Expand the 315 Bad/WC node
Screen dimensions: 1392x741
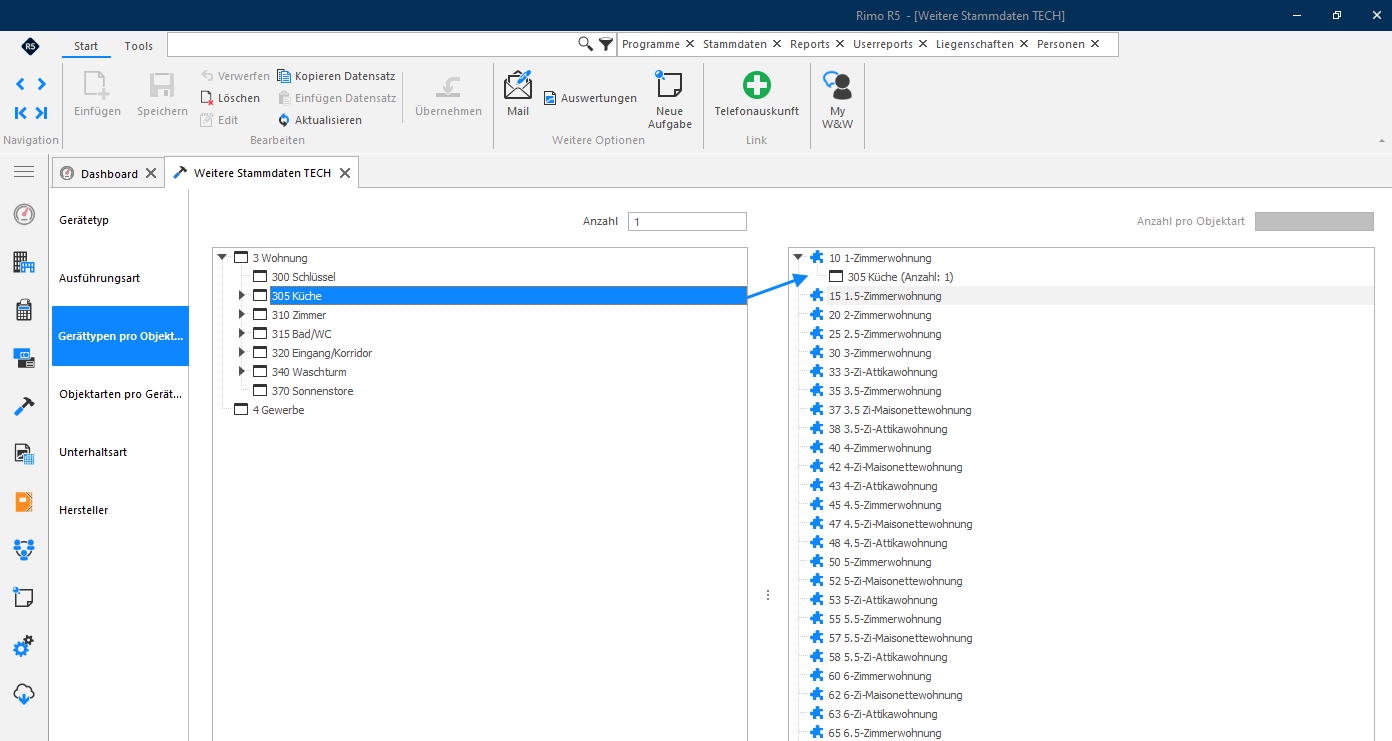[x=241, y=333]
